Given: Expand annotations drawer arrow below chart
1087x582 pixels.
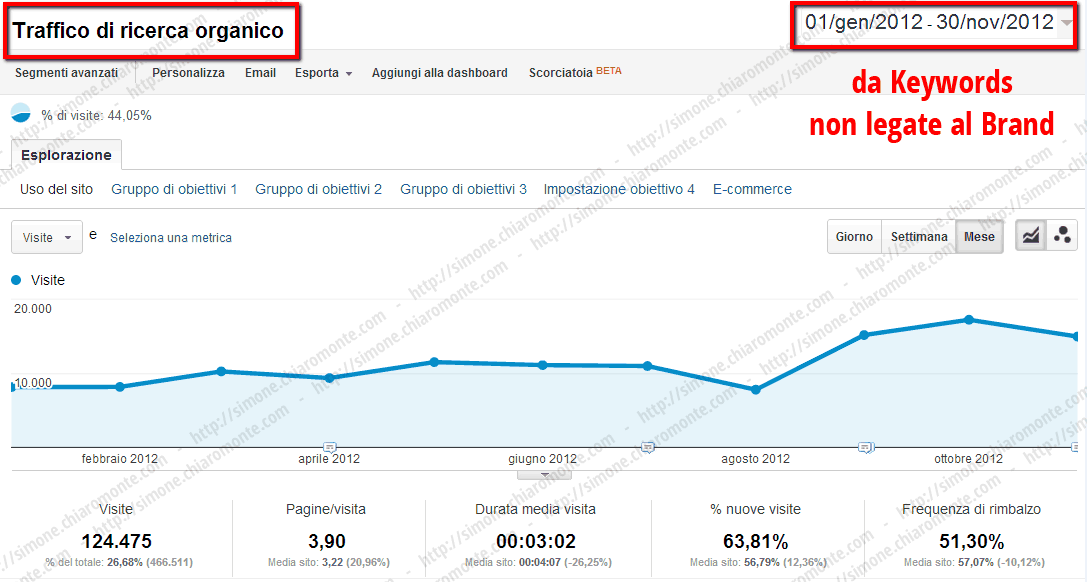Looking at the screenshot, I should pyautogui.click(x=545, y=475).
